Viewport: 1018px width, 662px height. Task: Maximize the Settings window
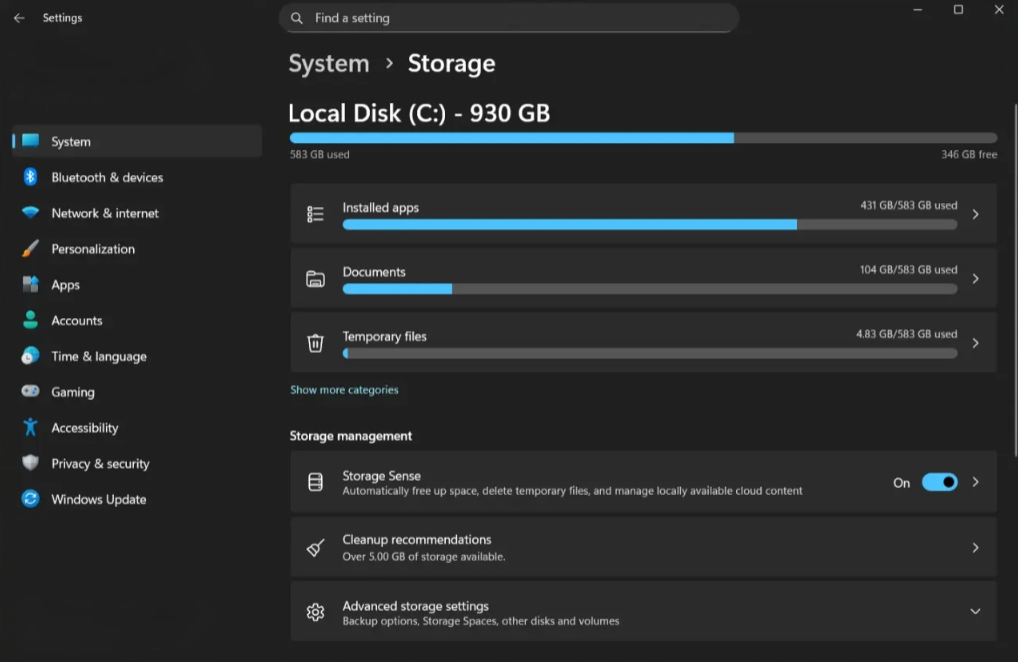click(958, 10)
